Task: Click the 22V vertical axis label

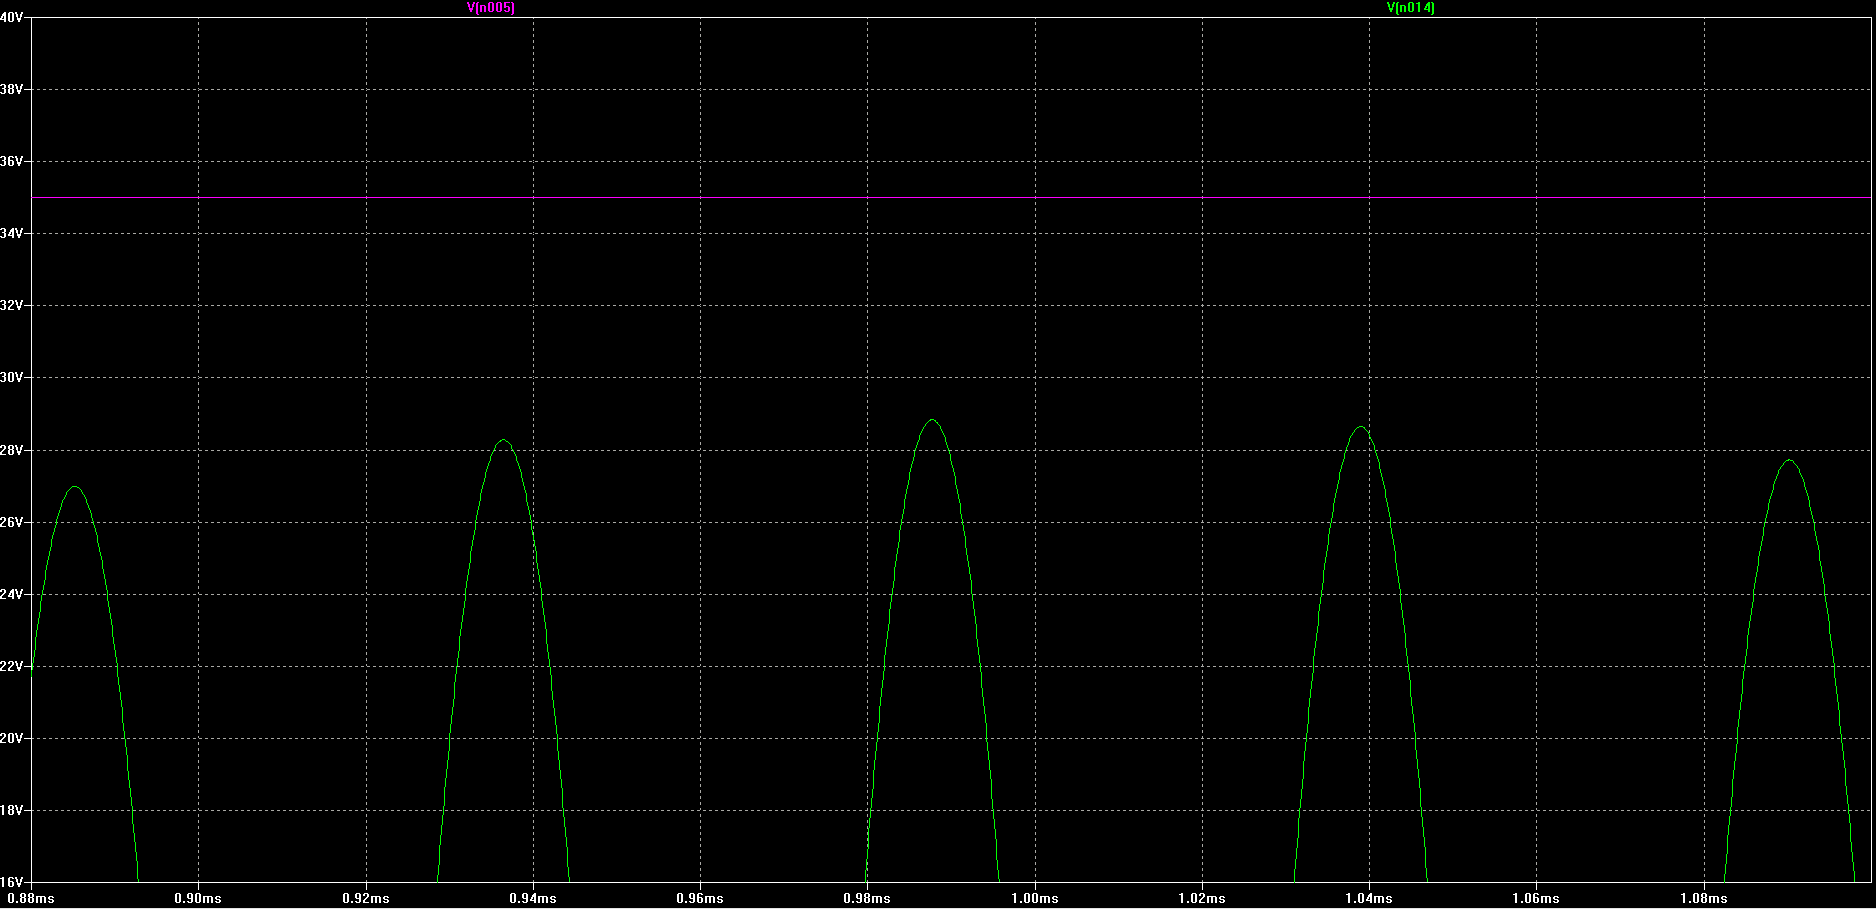Action: point(11,666)
